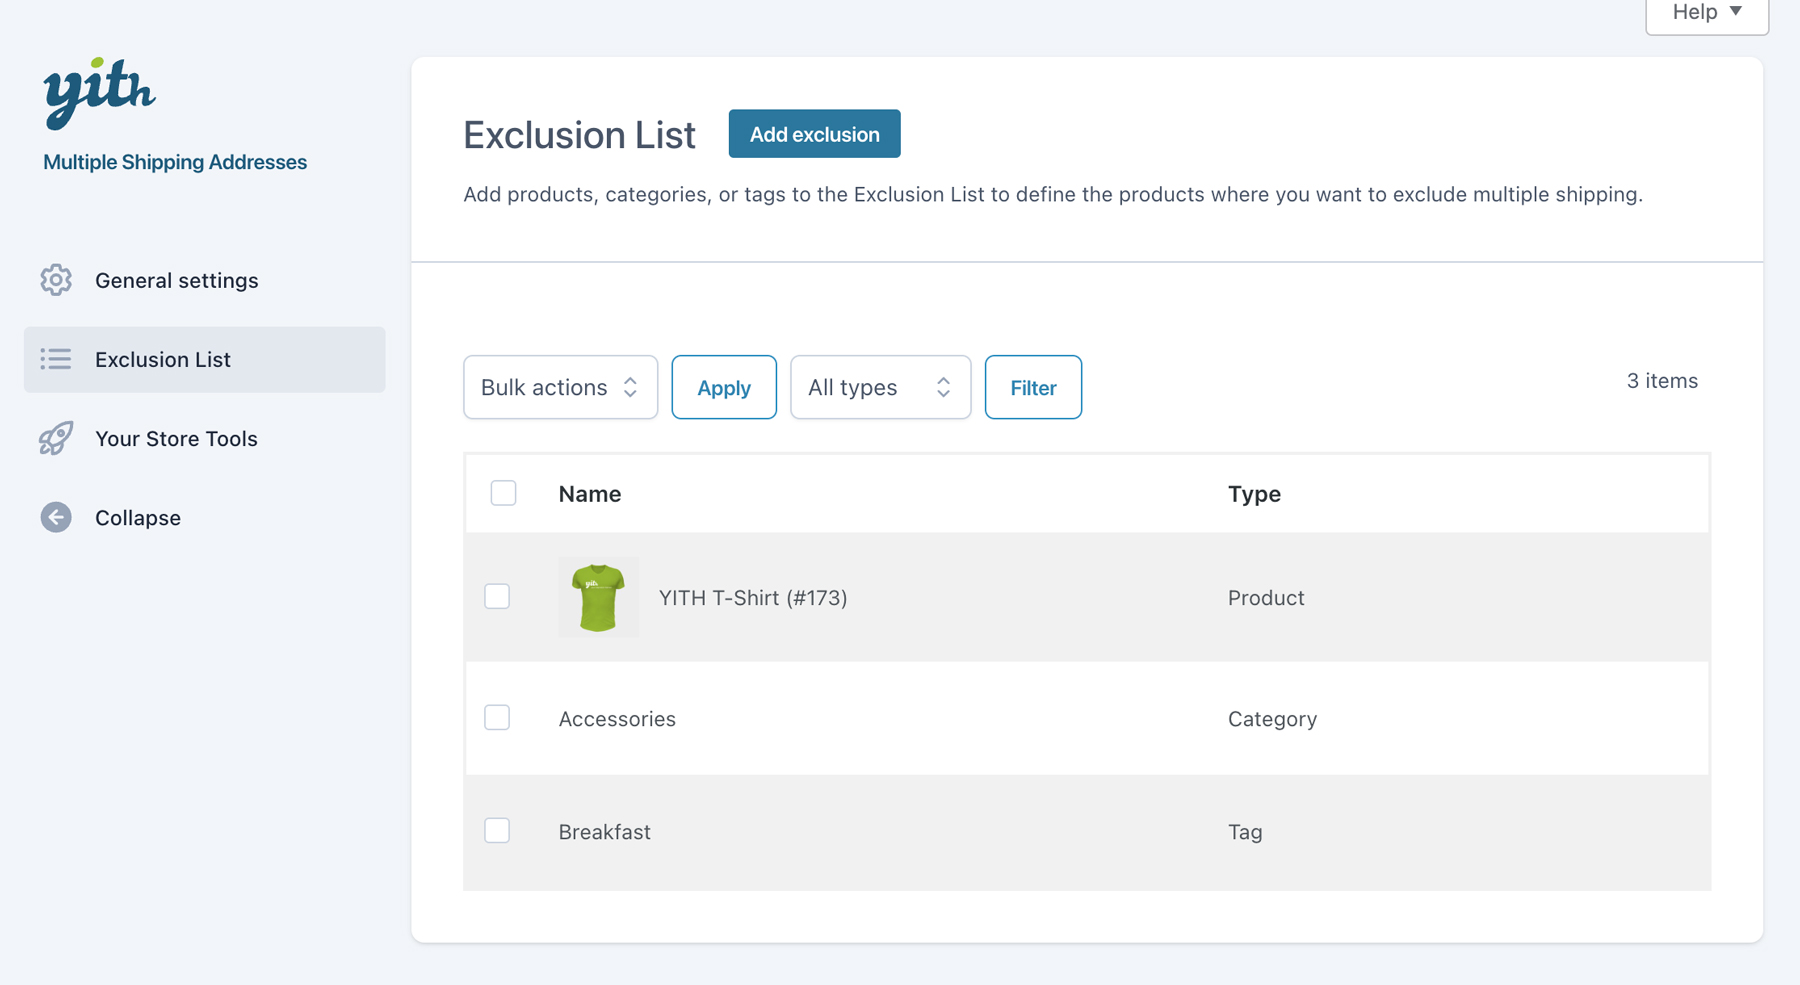Viewport: 1800px width, 985px height.
Task: Click the Apply button
Action: tap(724, 387)
